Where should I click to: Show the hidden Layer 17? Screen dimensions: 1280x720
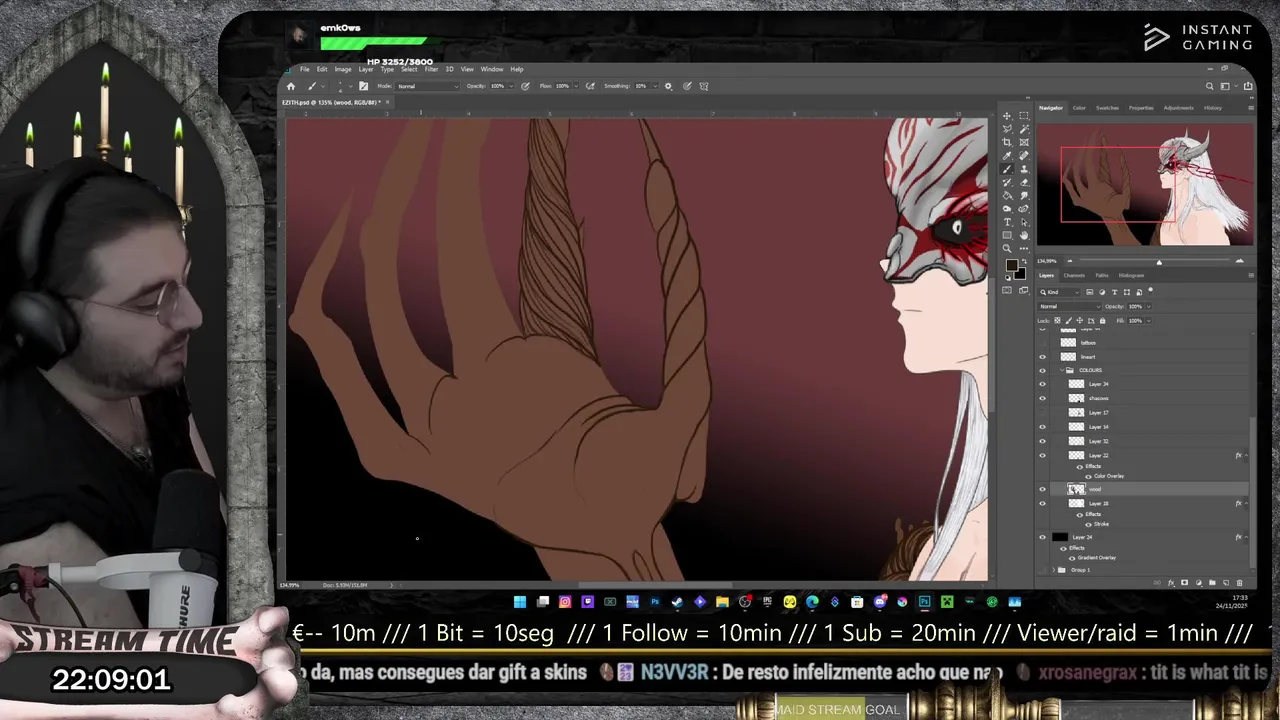(1042, 412)
